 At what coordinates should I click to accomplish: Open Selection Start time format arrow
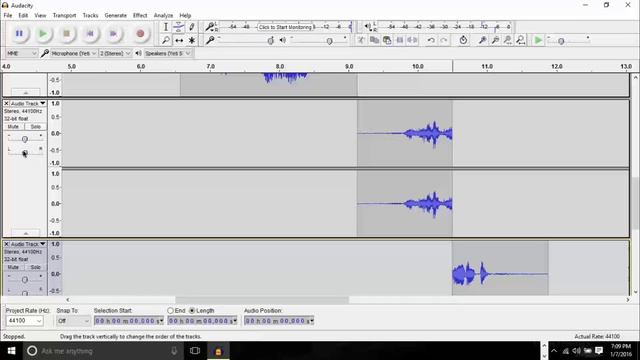point(162,321)
